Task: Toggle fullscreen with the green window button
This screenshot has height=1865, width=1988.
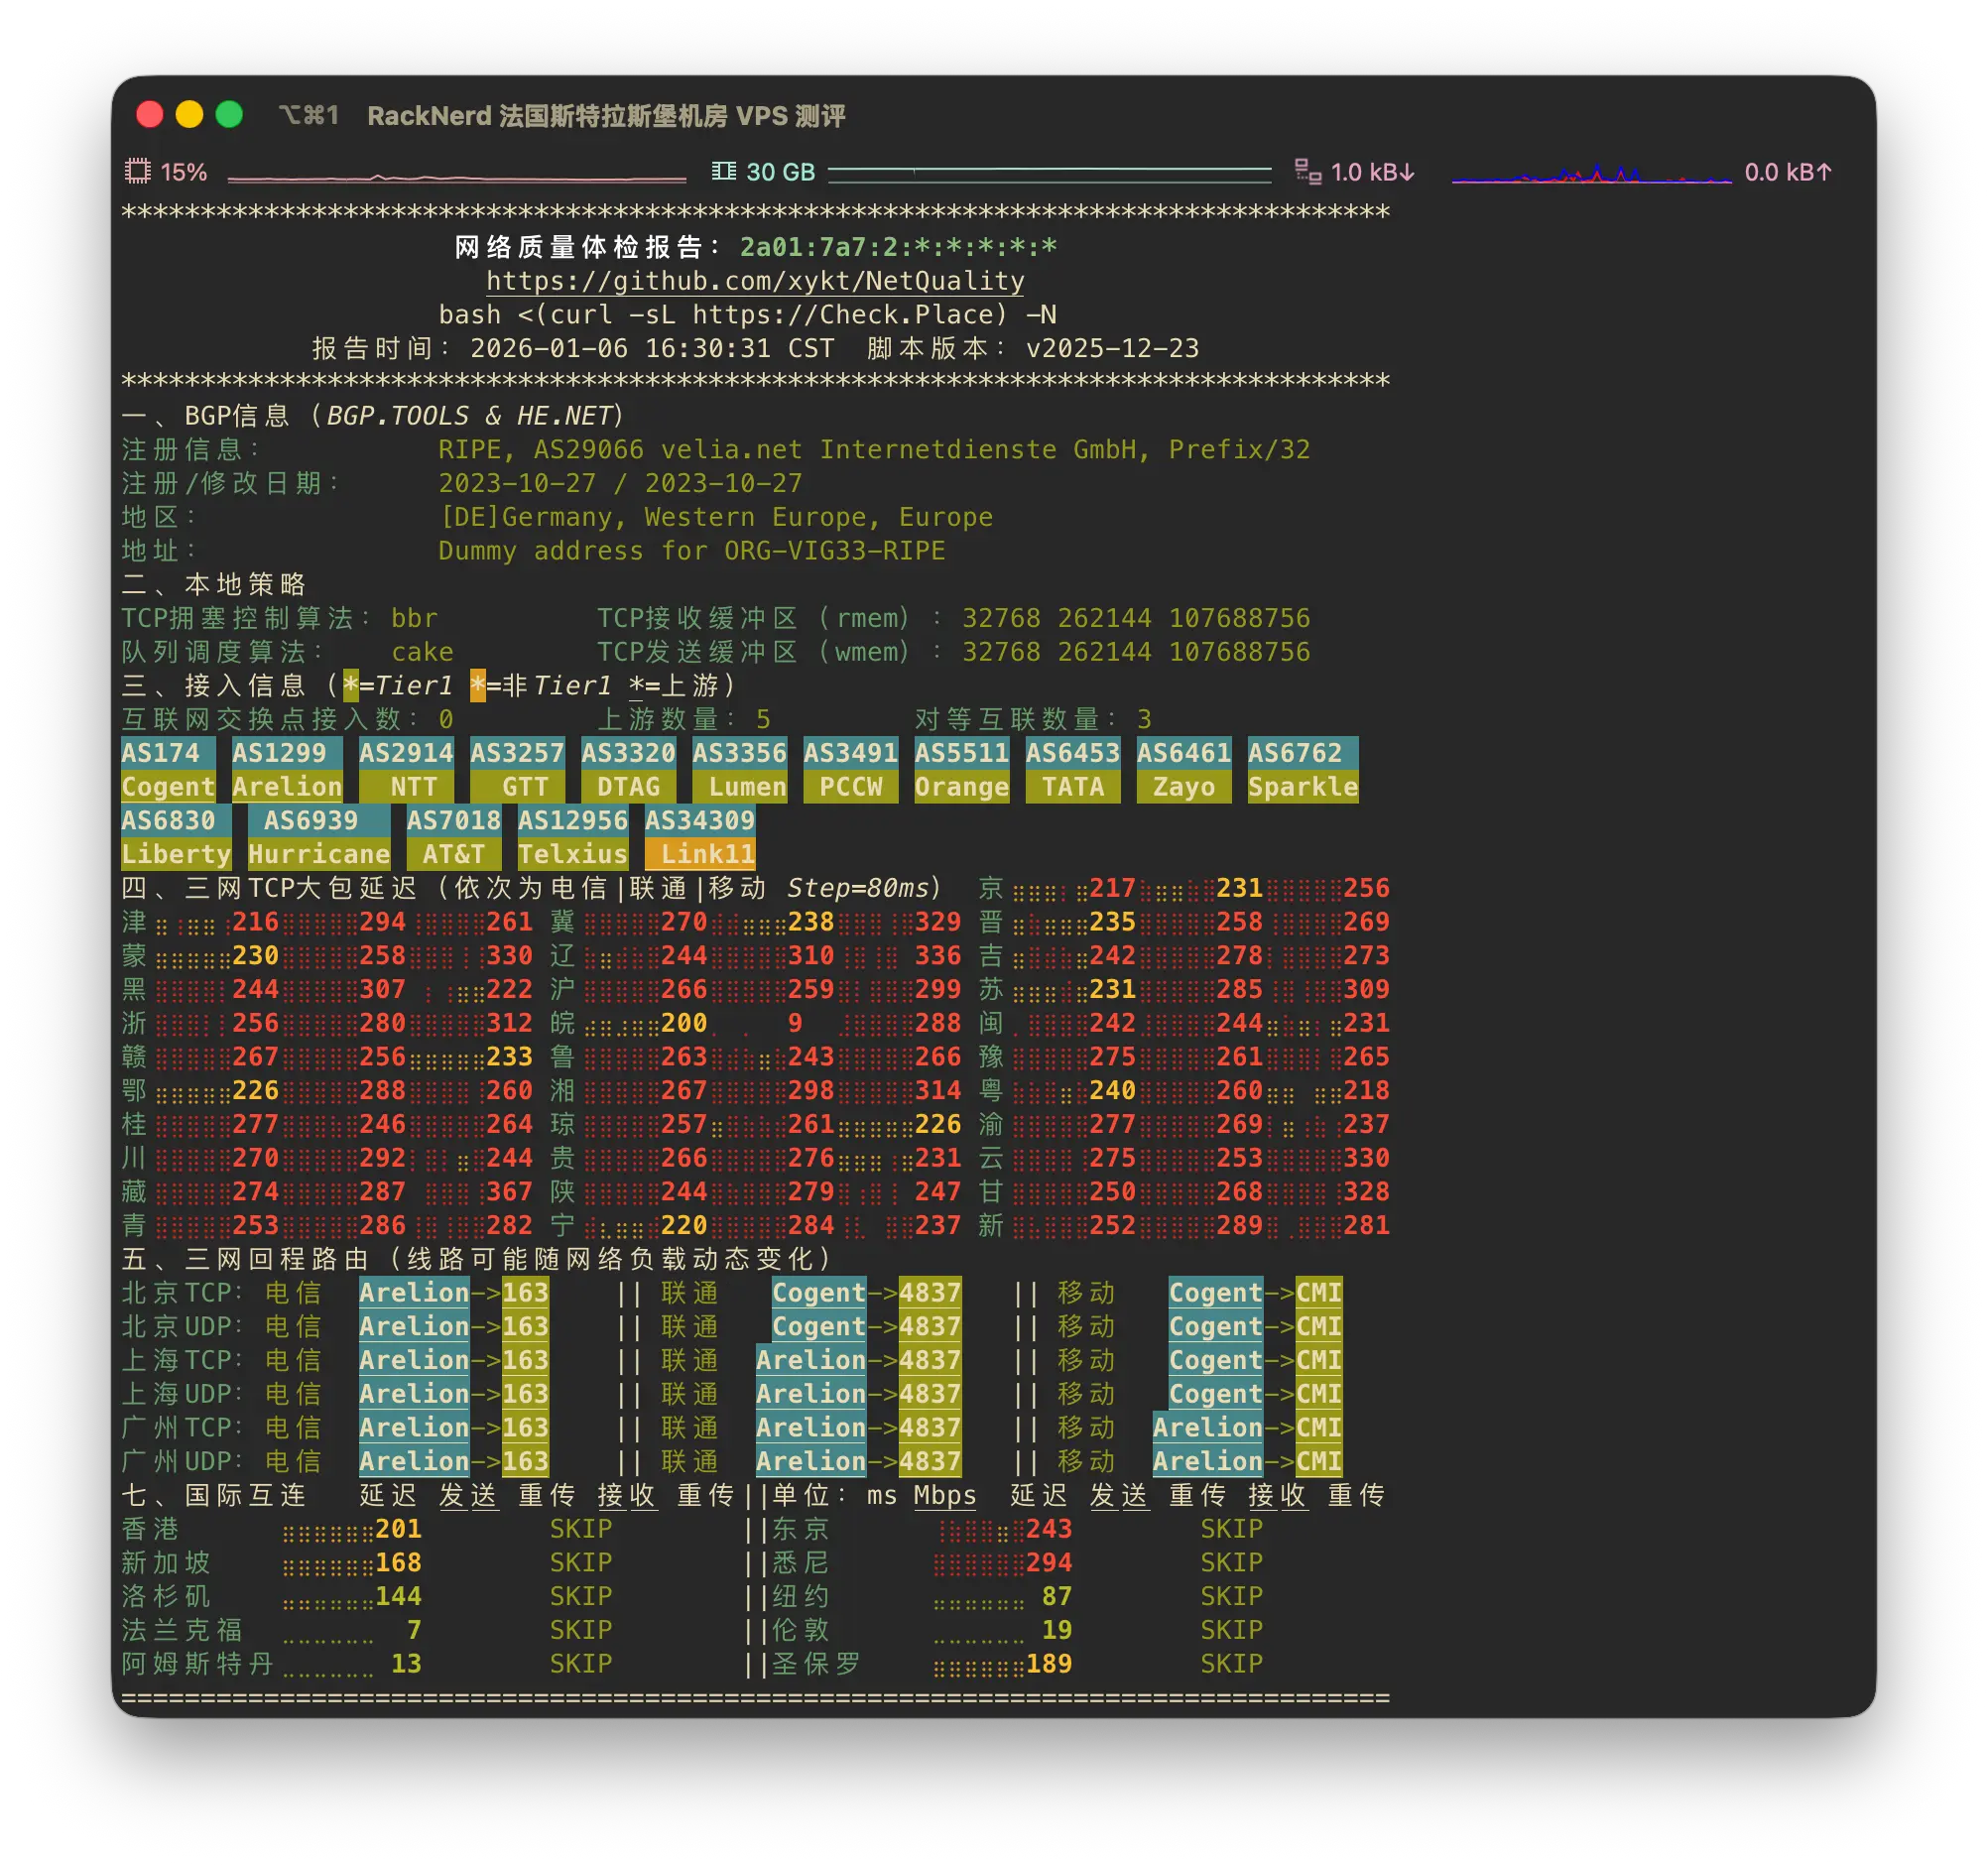Action: click(231, 116)
